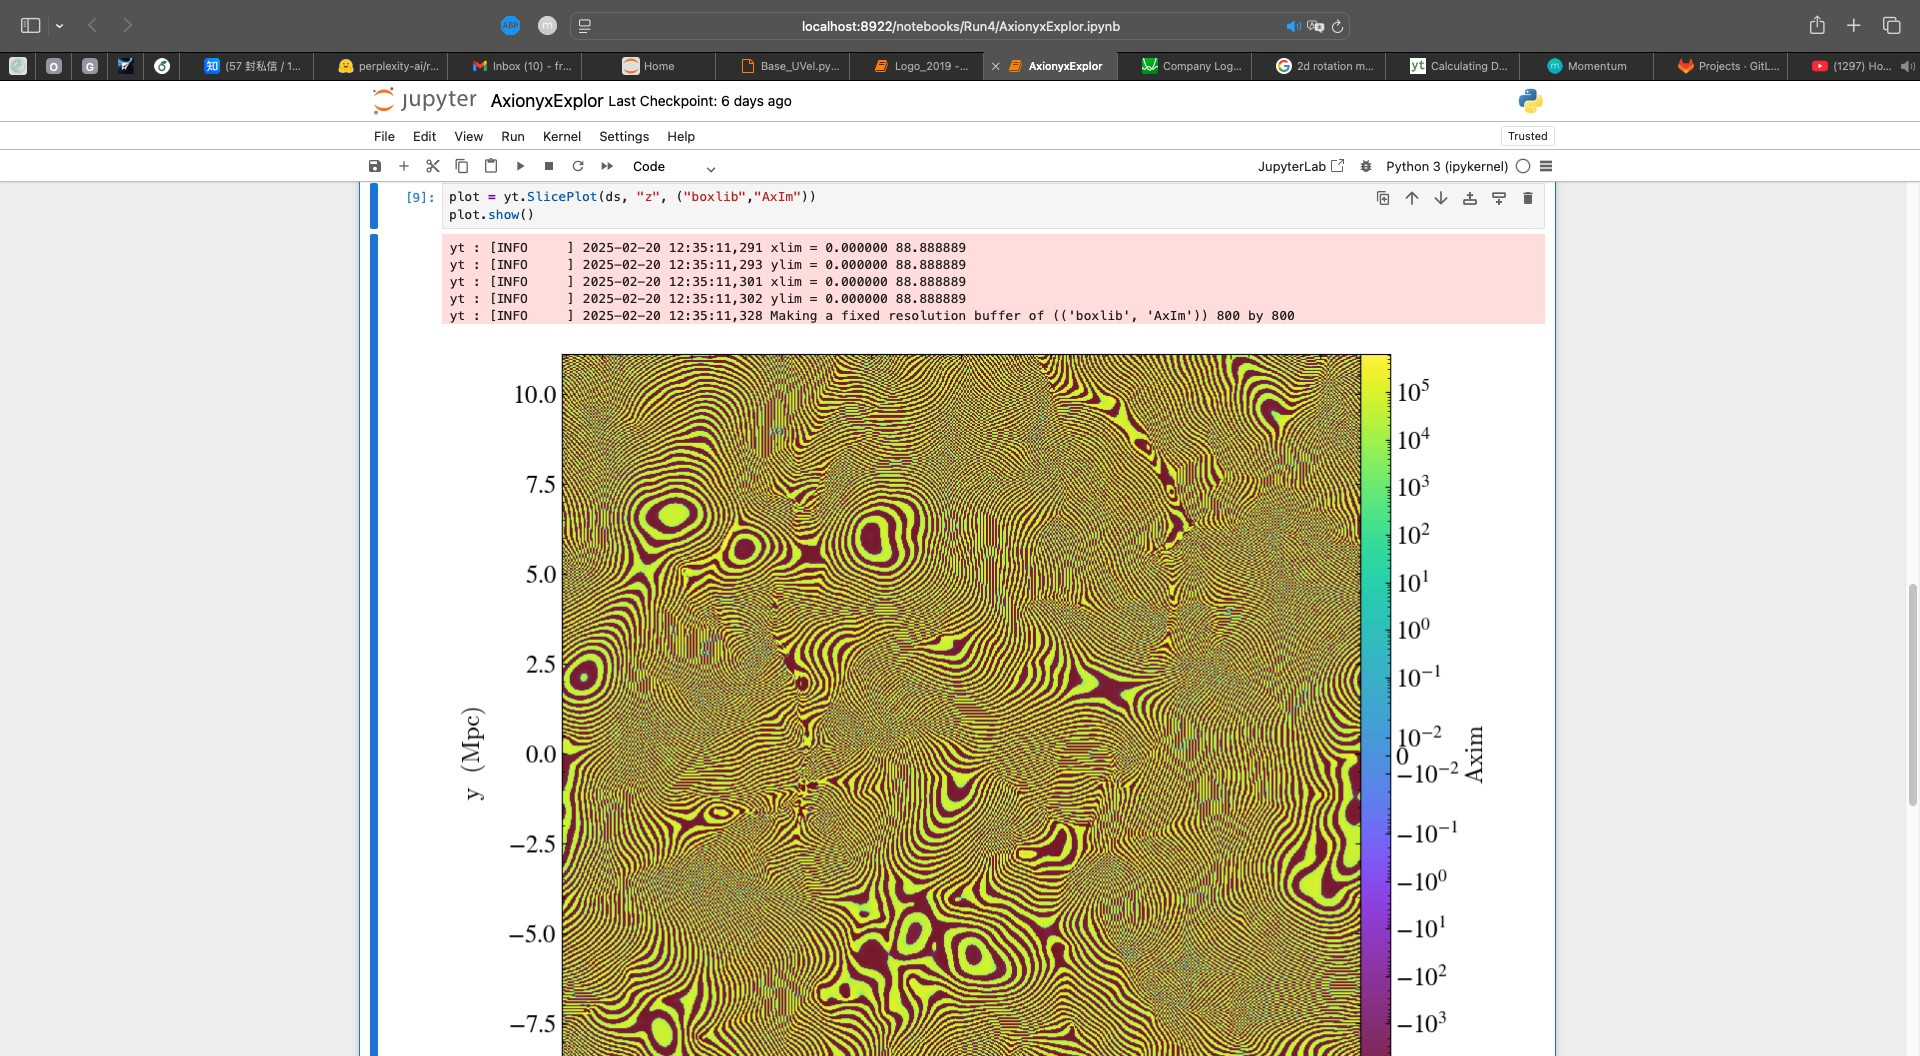The width and height of the screenshot is (1920, 1056).
Task: Open the JupyterLab link
Action: (1301, 166)
